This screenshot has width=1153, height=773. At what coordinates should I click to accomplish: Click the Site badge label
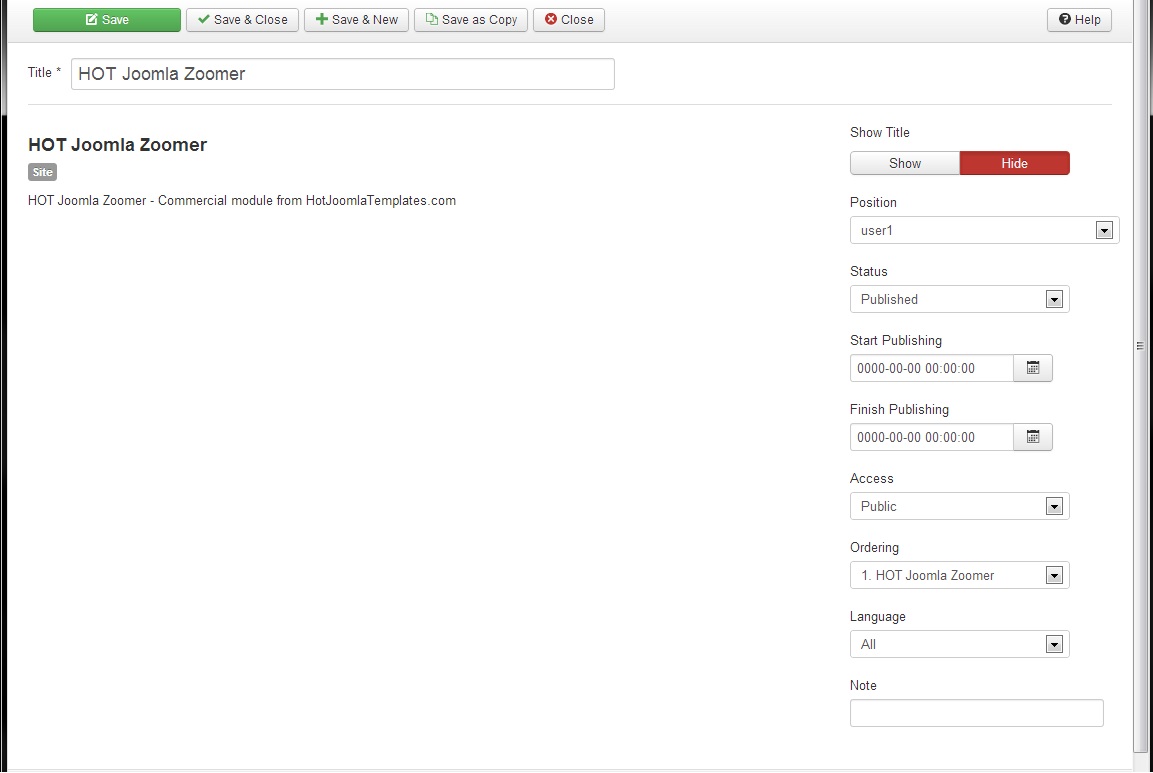(43, 172)
